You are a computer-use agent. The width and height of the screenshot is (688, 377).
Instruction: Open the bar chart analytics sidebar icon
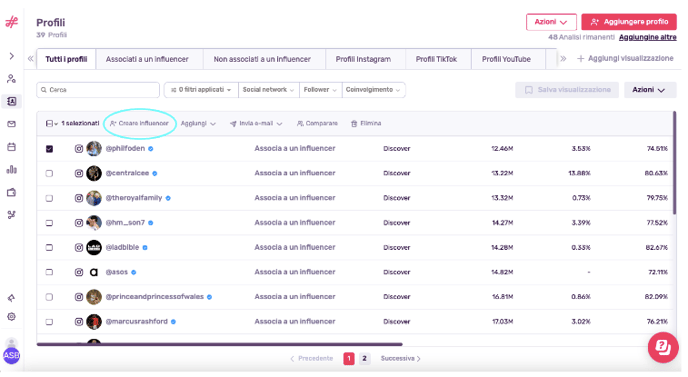point(12,169)
